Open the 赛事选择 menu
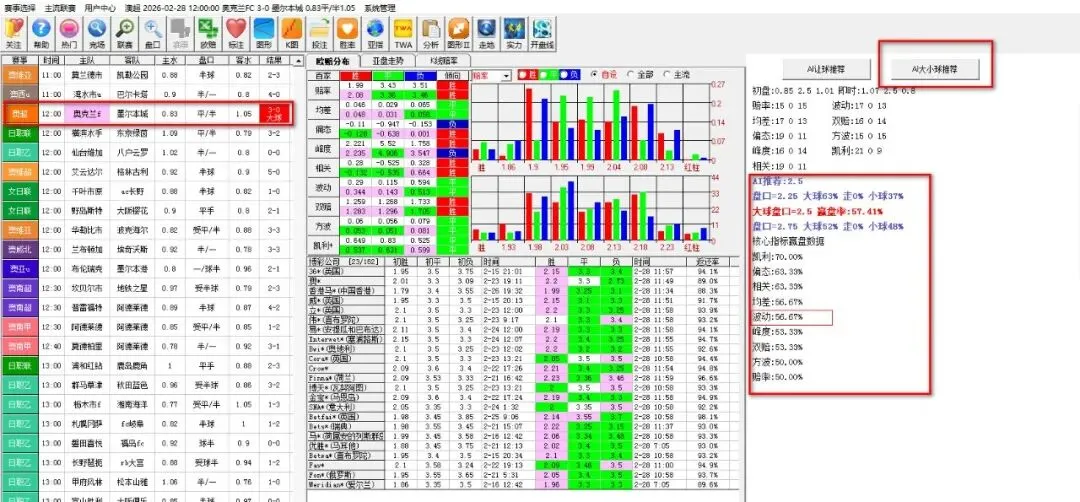Viewport: 1080px width, 502px height. point(19,8)
